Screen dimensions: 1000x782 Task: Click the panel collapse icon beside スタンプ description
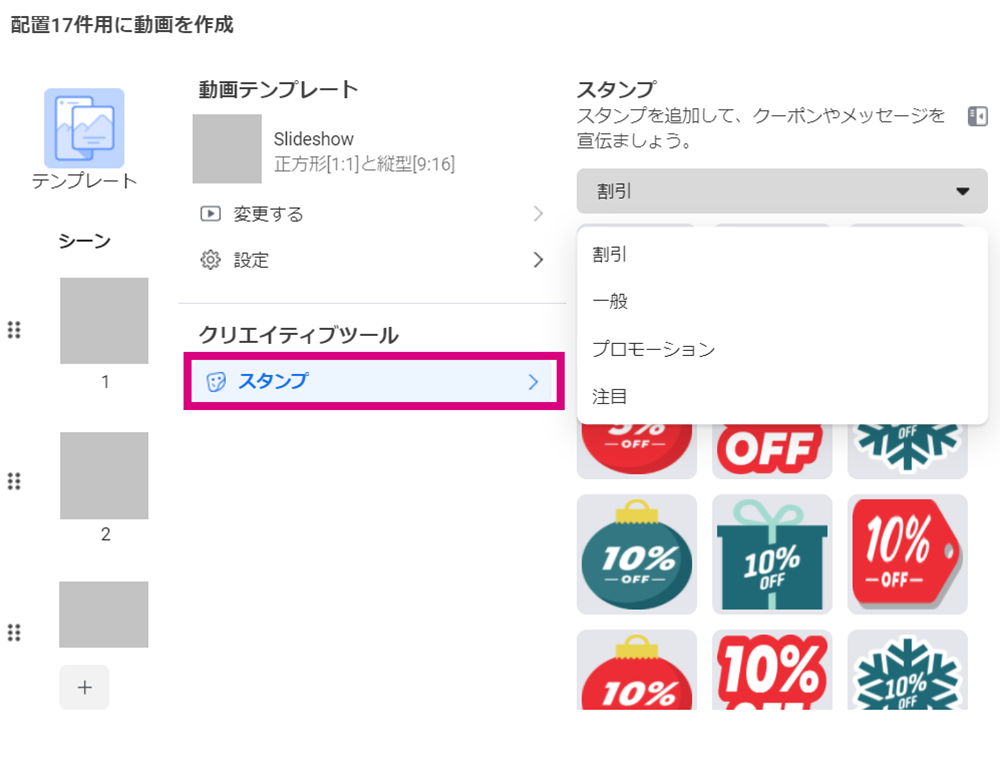[977, 117]
